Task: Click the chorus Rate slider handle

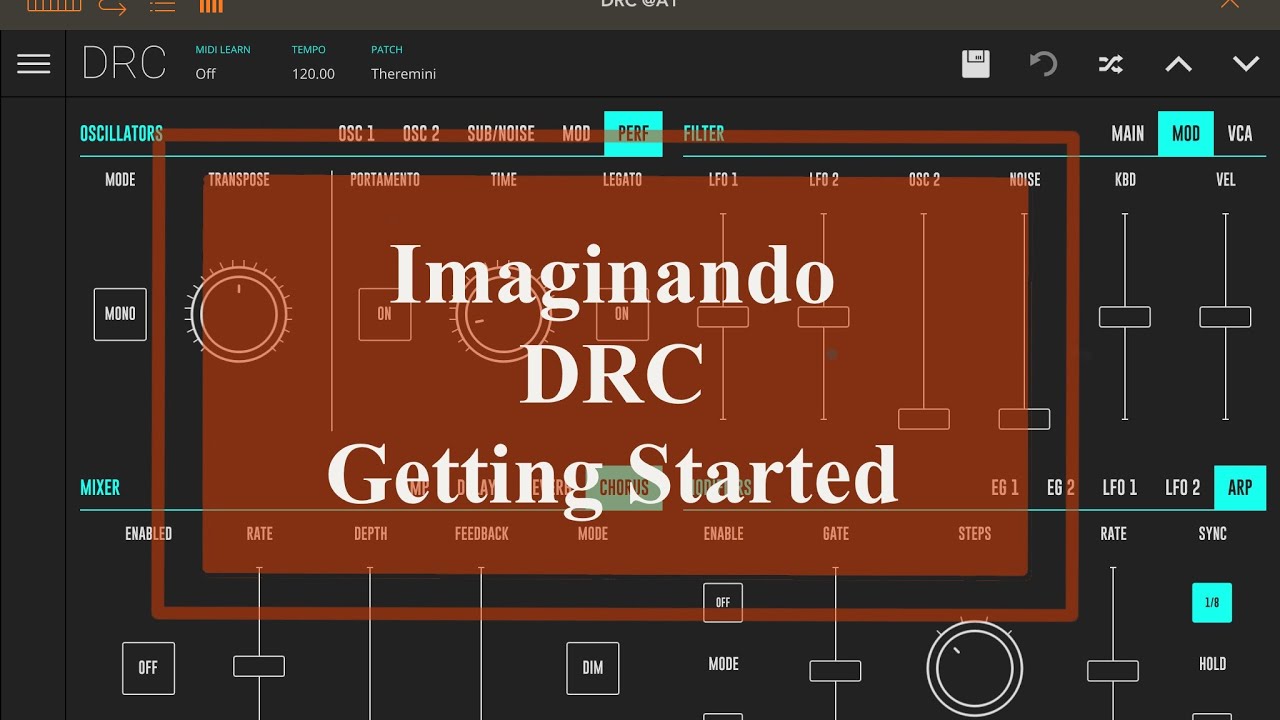Action: 259,666
